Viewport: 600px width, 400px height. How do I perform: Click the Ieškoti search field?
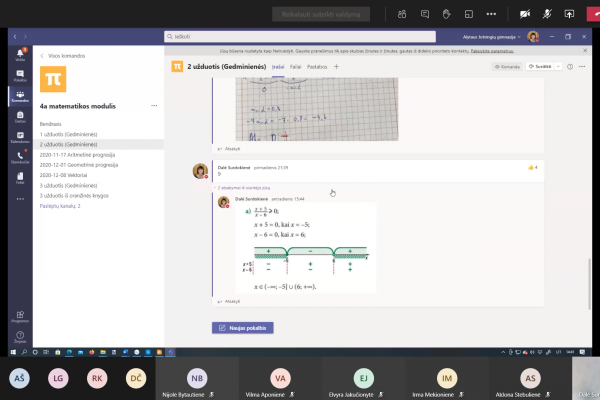(x=300, y=37)
